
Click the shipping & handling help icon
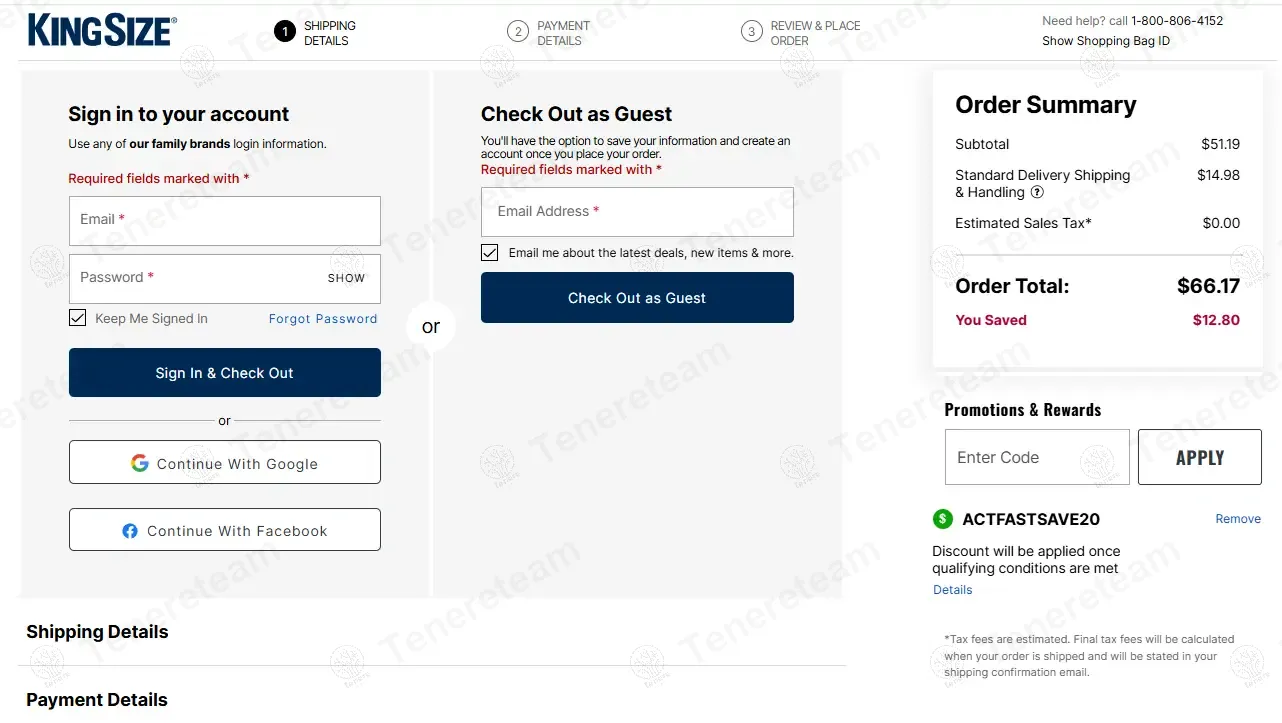pos(1037,192)
